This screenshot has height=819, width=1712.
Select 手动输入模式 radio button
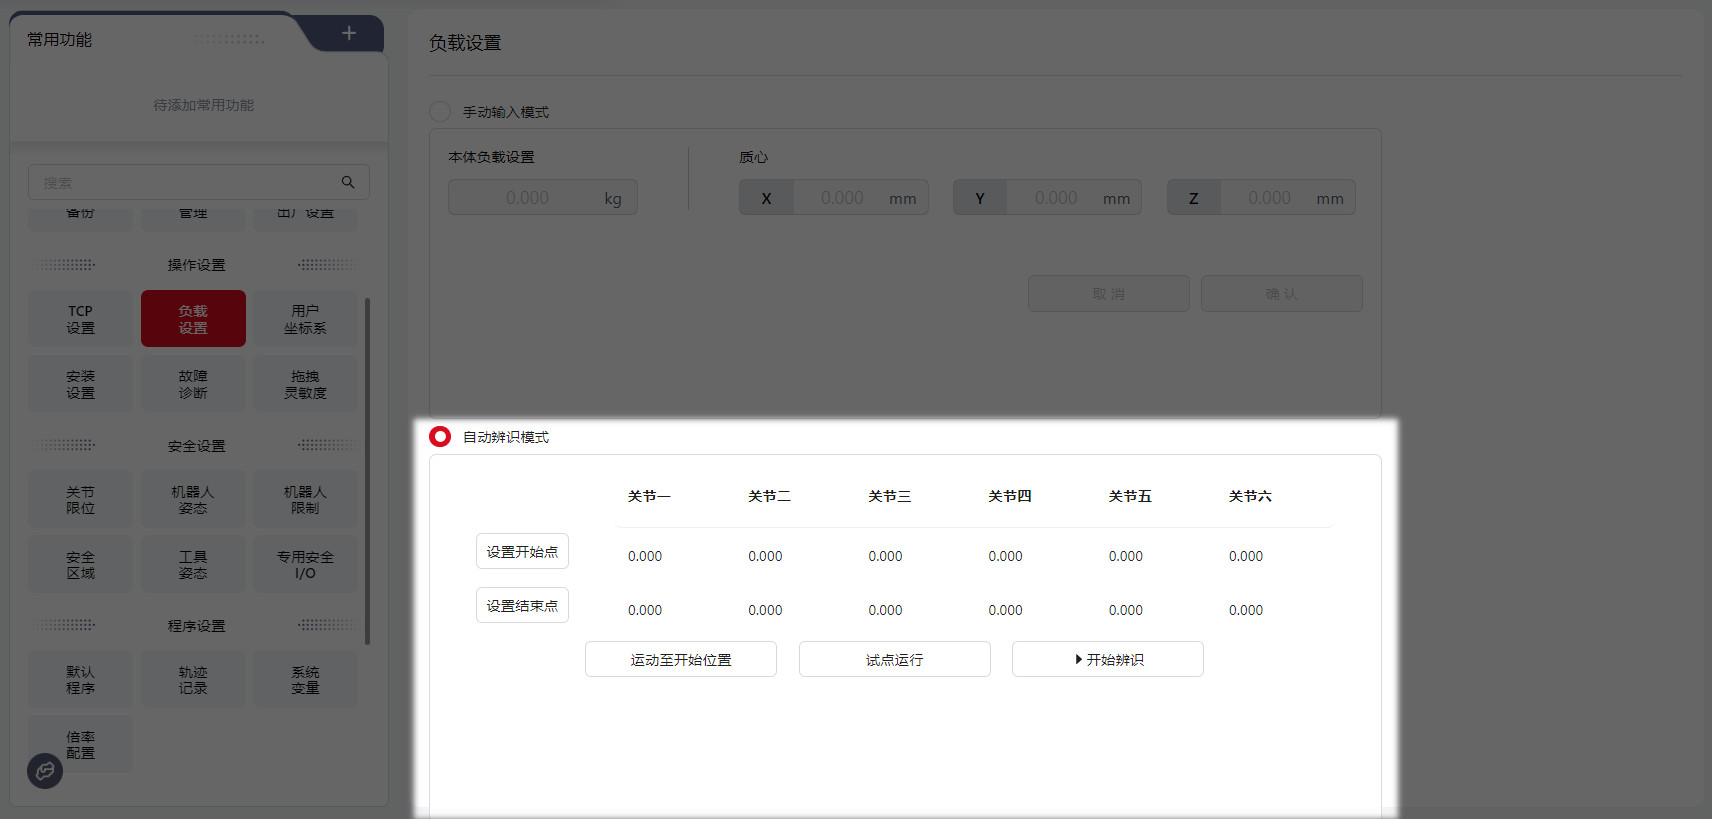pos(440,112)
